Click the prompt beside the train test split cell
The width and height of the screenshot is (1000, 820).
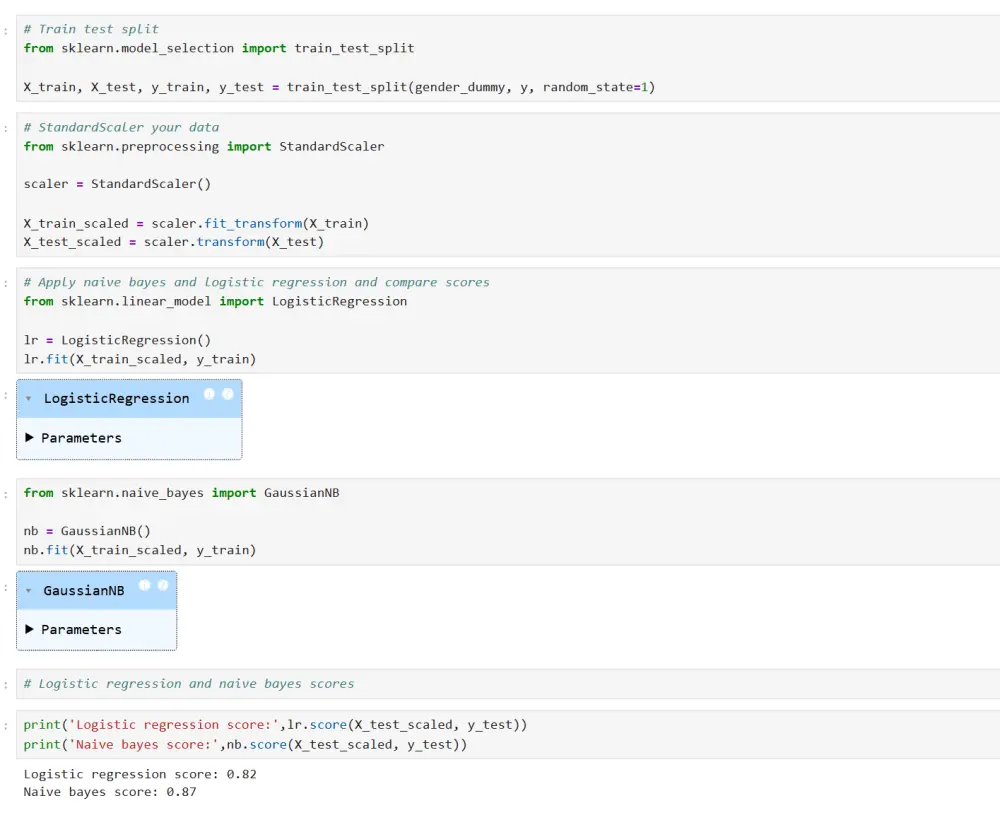click(7, 30)
